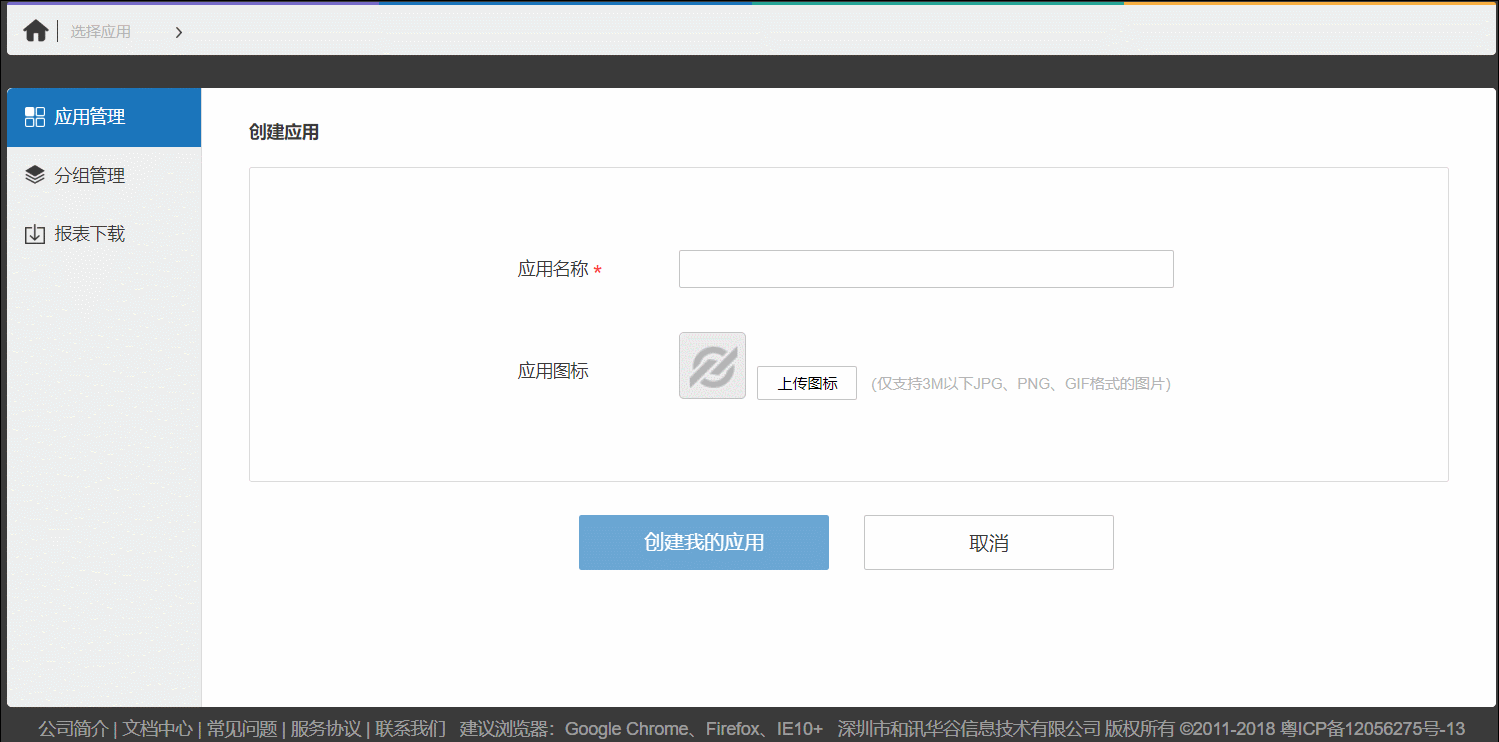Click the 选择应用 breadcrumb text
Screen dimensions: 1499x742
[x=100, y=32]
